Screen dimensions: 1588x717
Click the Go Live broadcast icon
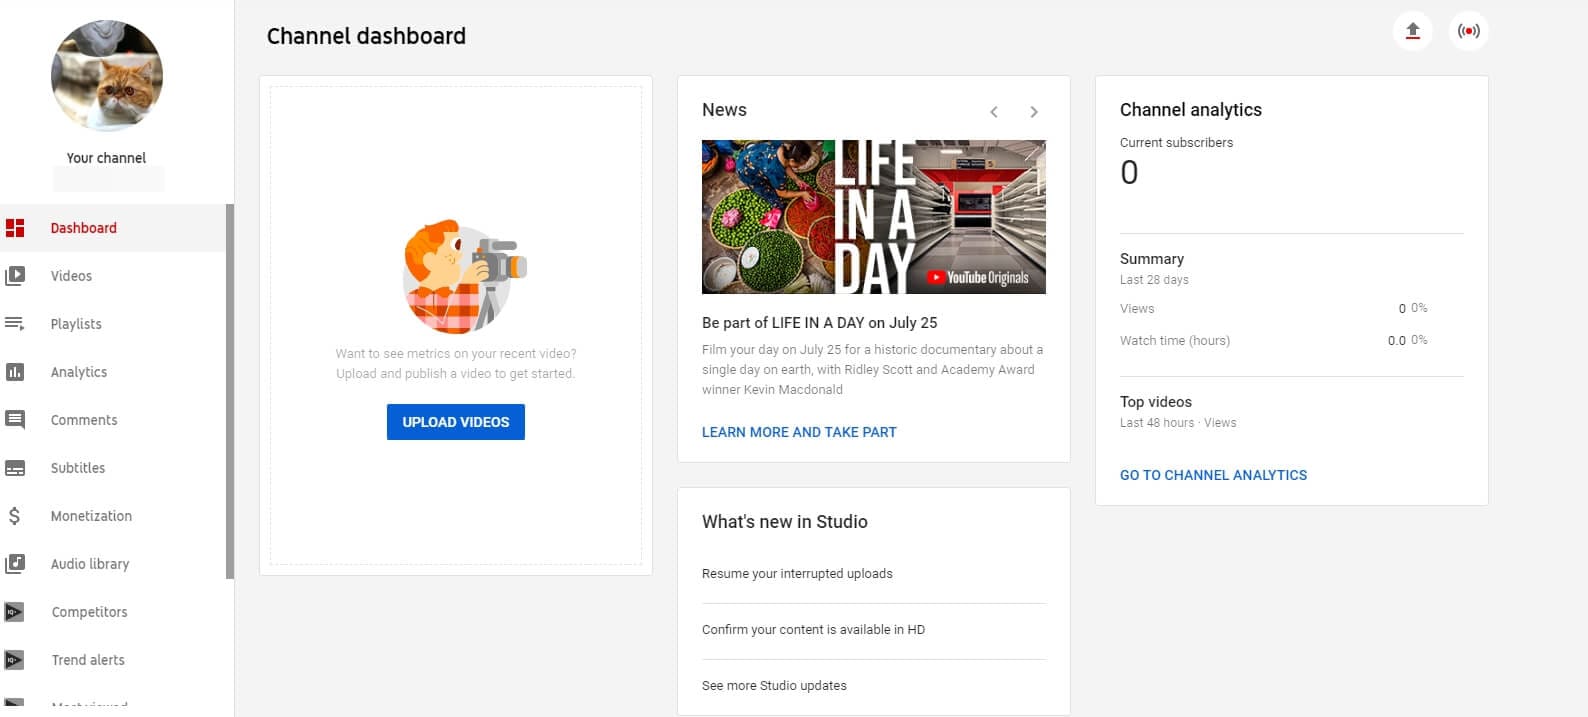tap(1468, 31)
